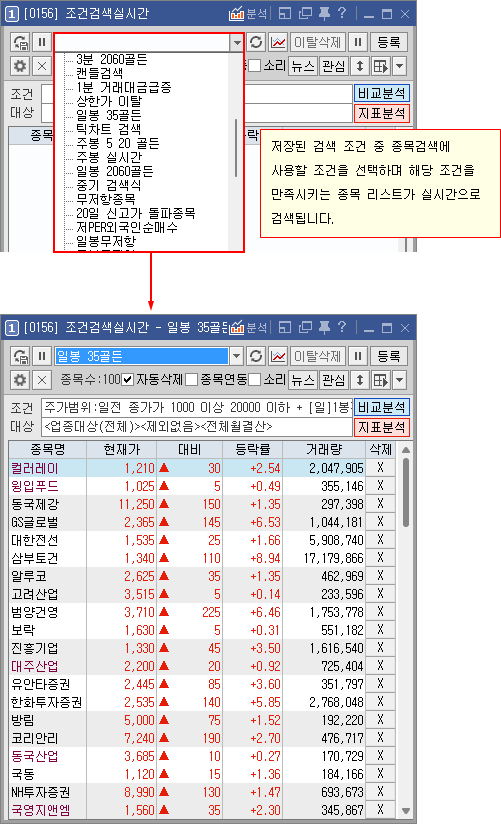
Task: Toggle the 자동삭제 checkbox
Action: pyautogui.click(x=127, y=379)
